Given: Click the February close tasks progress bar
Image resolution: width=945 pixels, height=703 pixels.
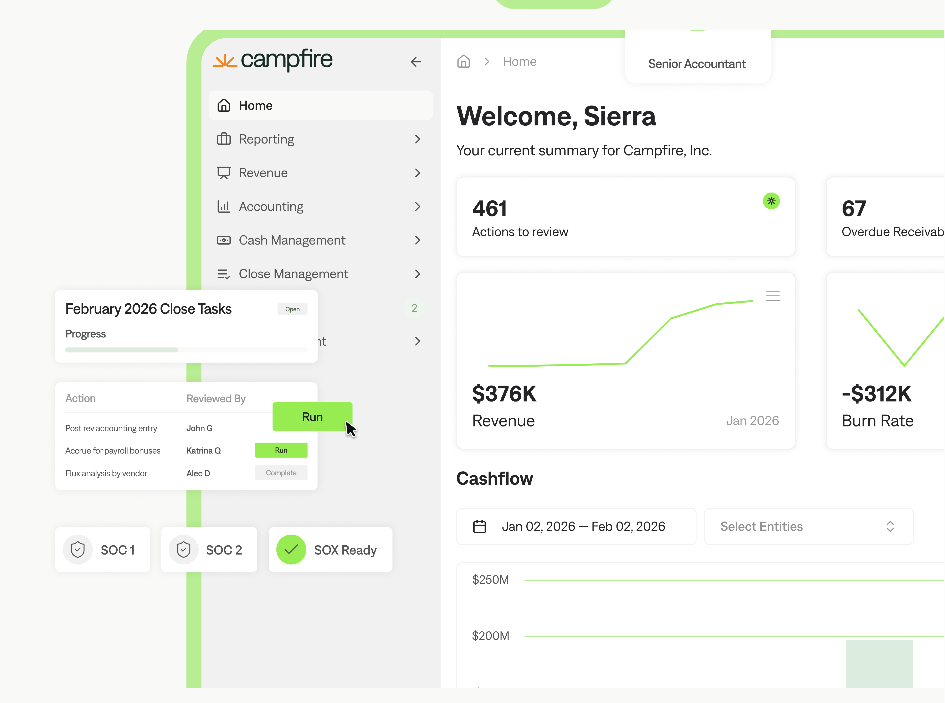Looking at the screenshot, I should coord(185,350).
